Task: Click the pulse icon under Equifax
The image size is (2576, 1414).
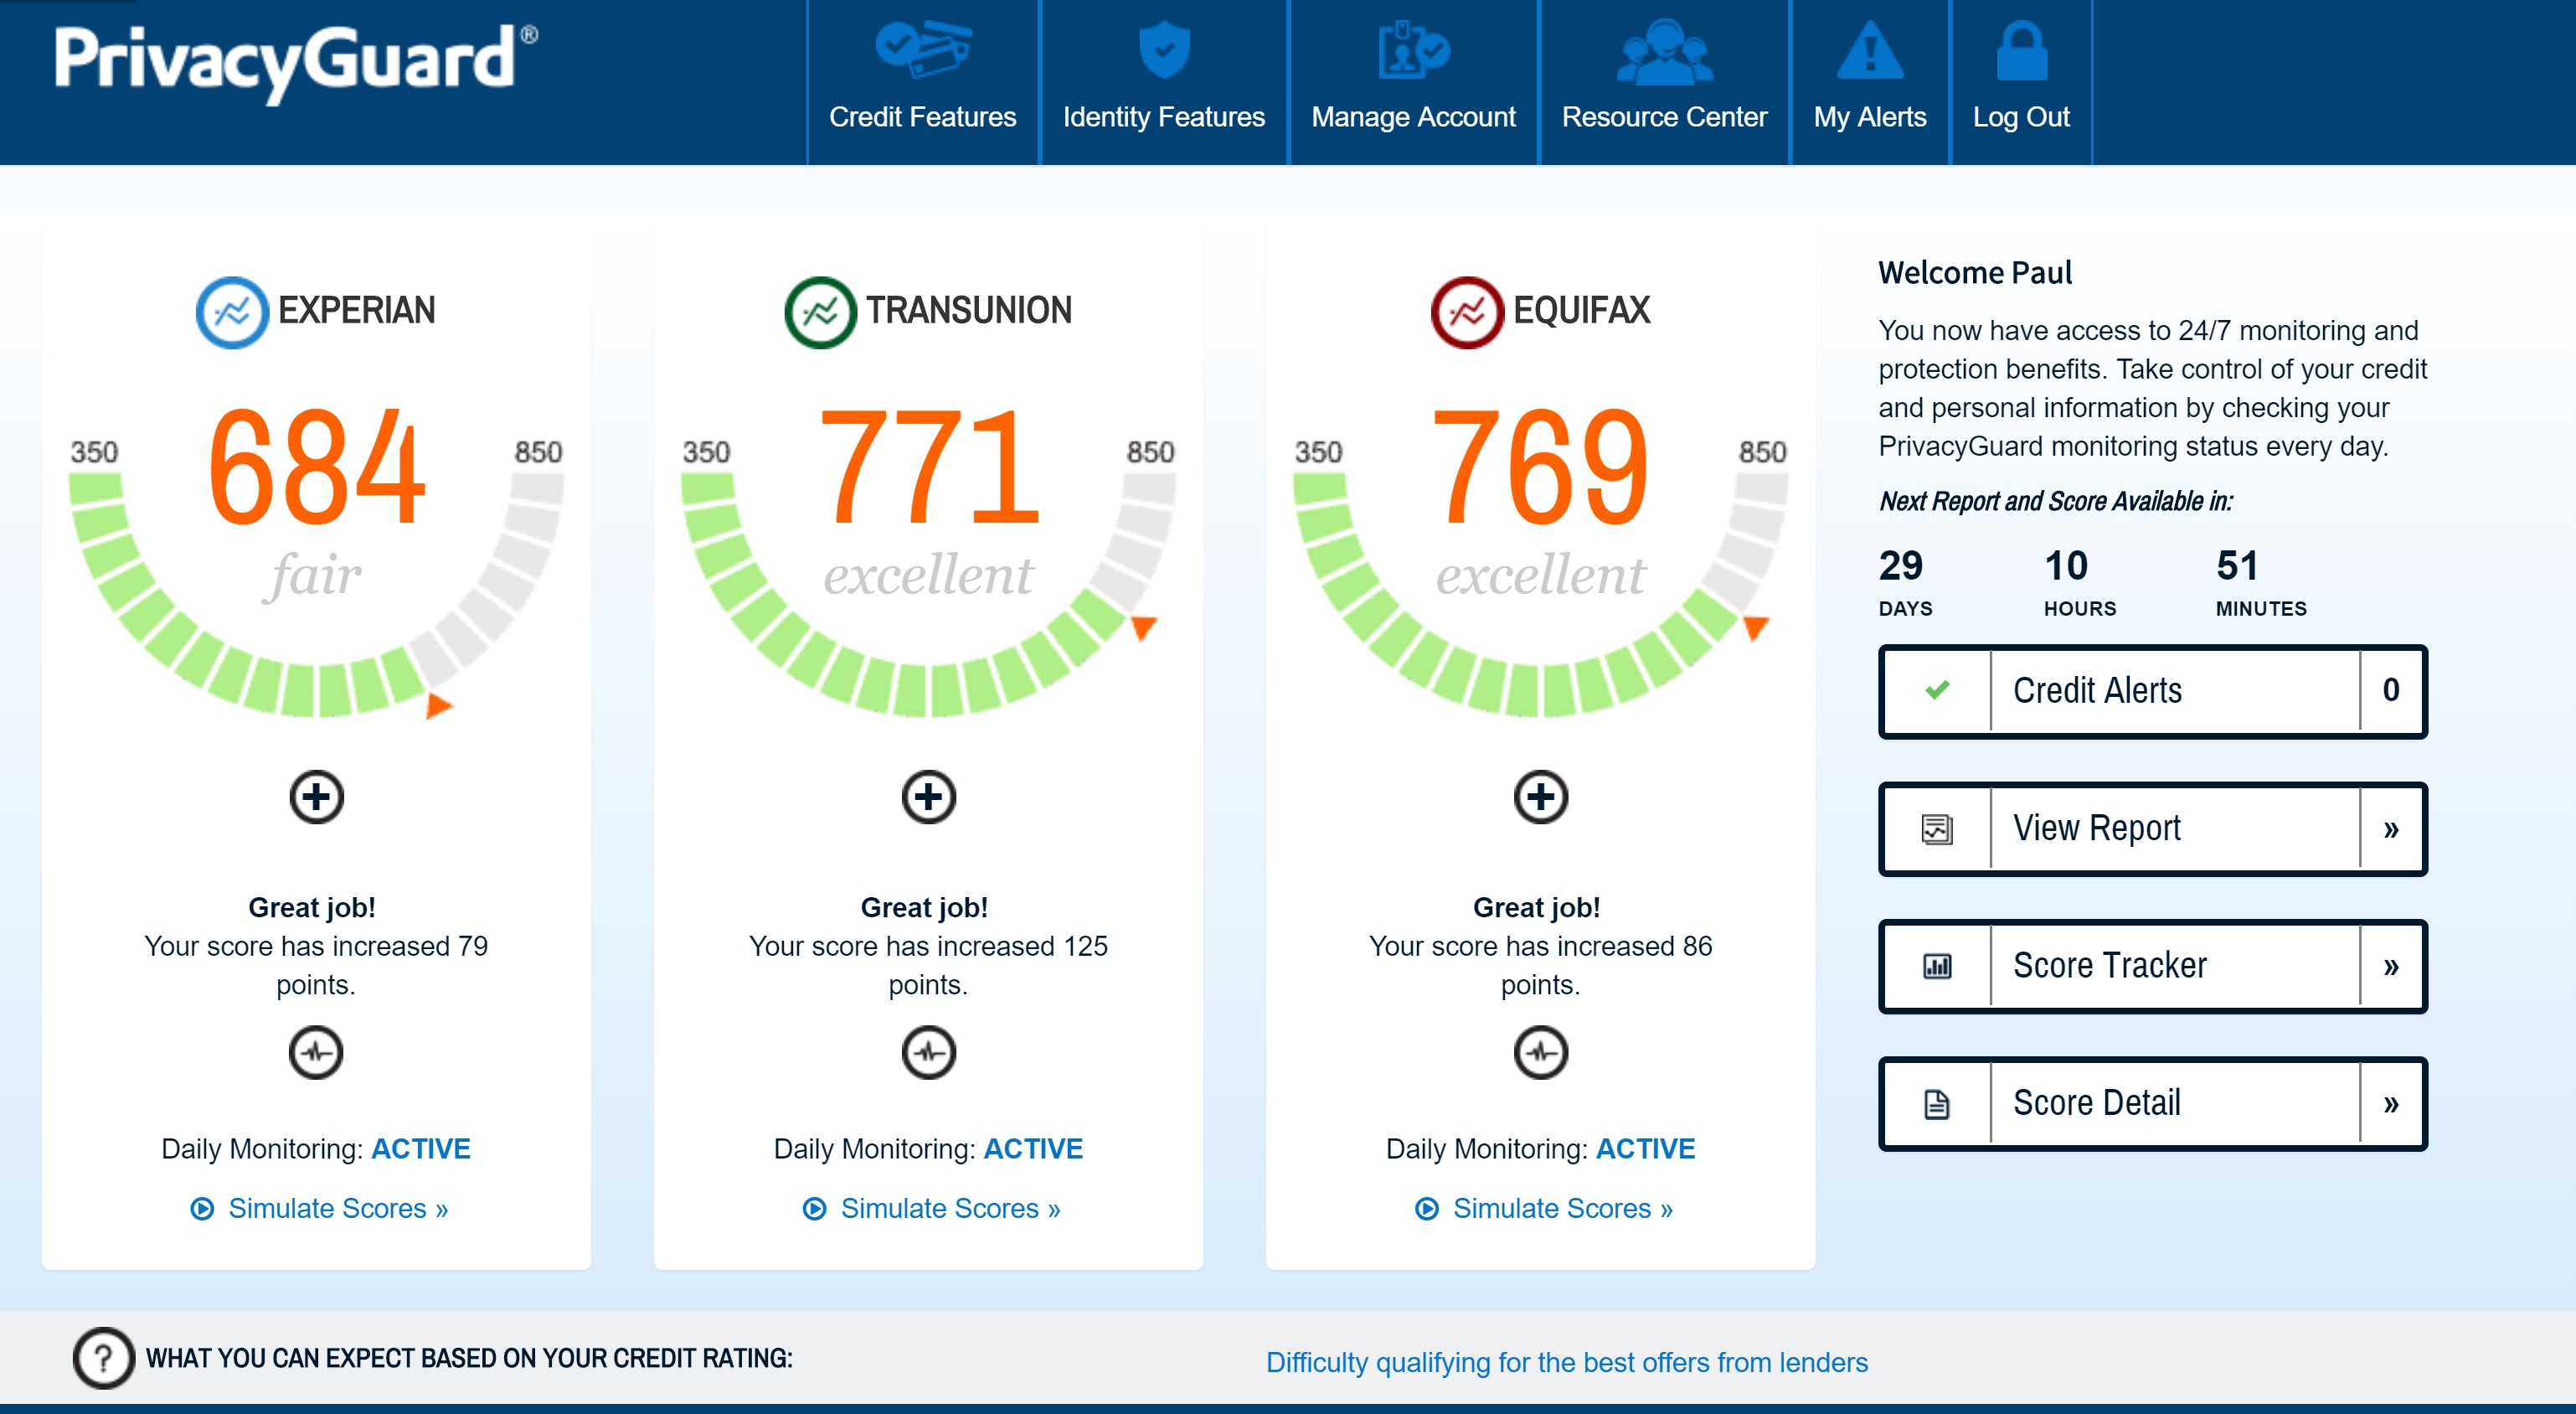Action: [x=1540, y=1052]
